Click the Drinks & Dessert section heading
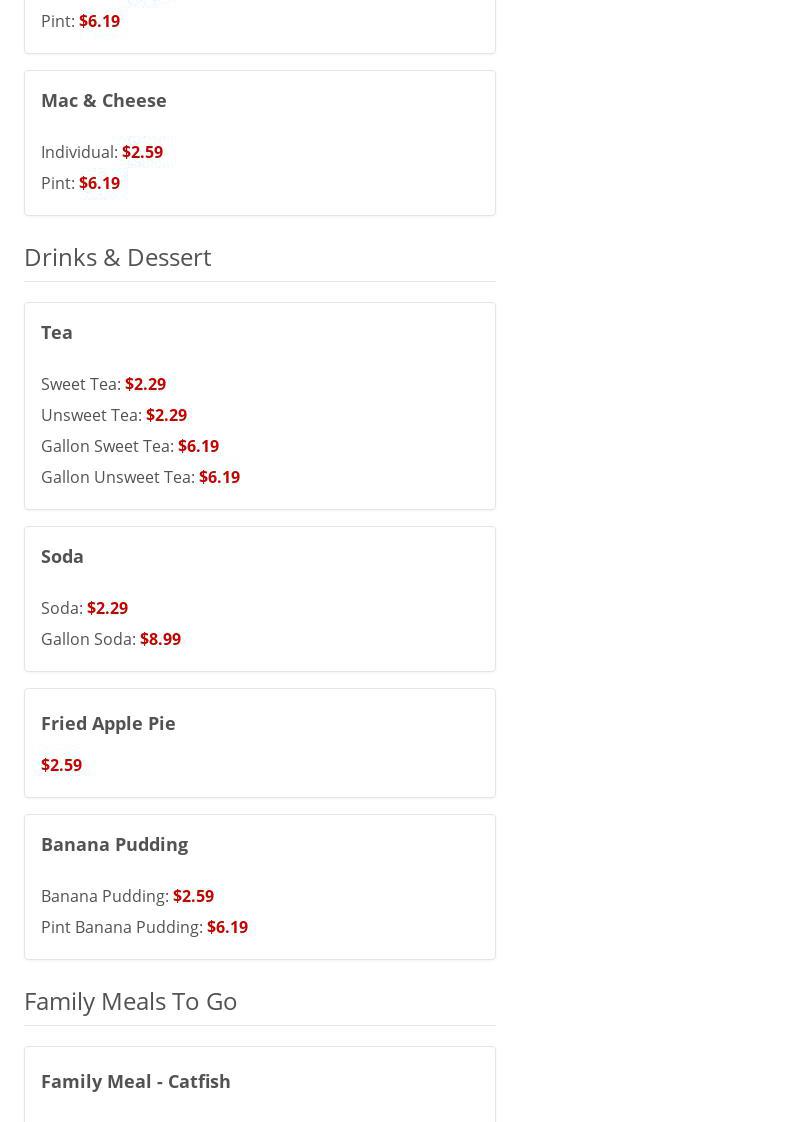Viewport: 785px width, 1122px height. tap(117, 257)
